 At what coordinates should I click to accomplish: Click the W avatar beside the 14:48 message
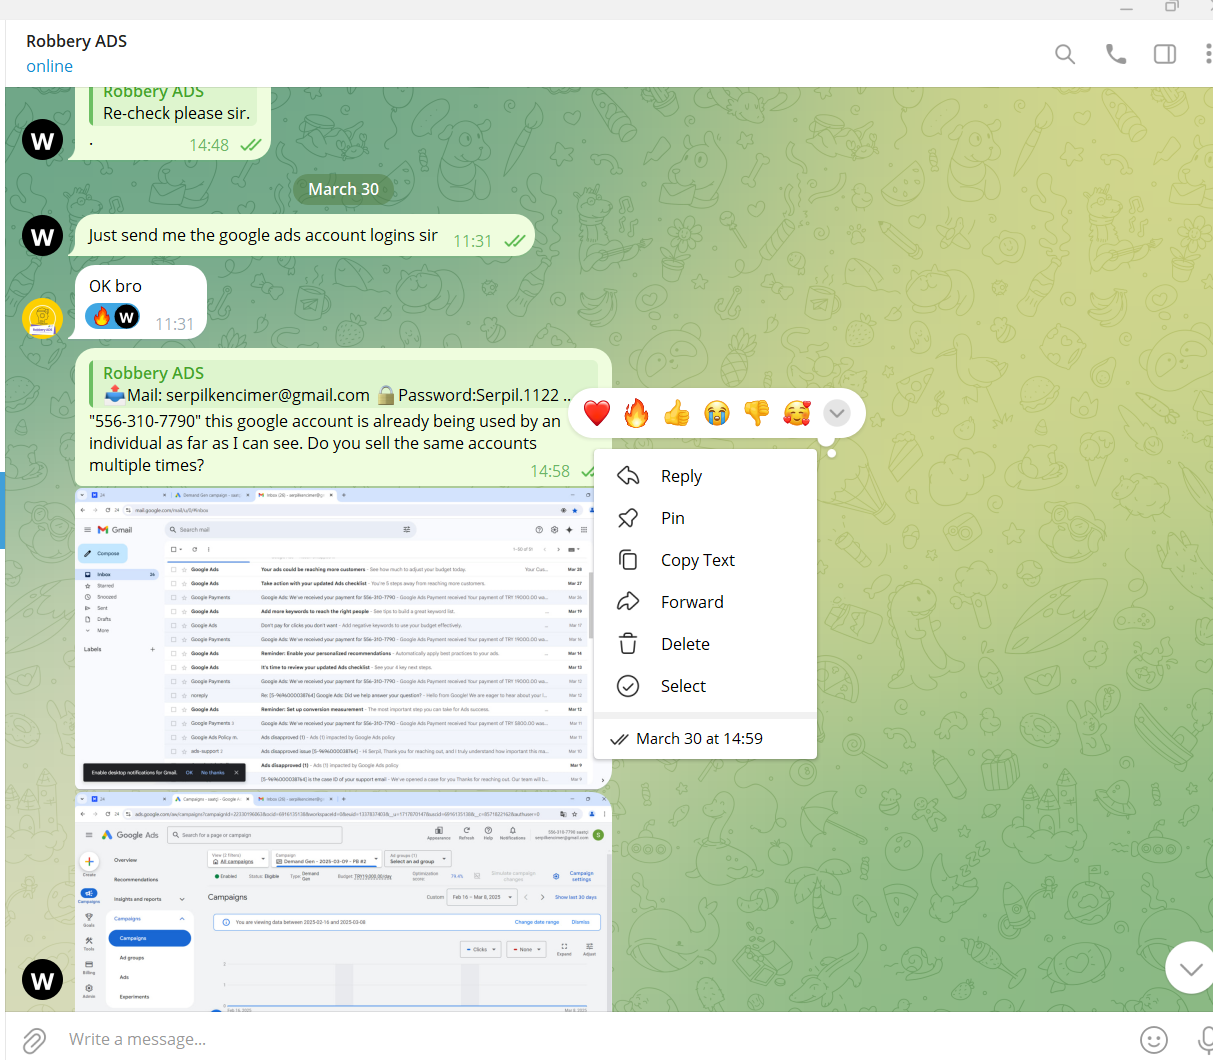click(x=43, y=140)
